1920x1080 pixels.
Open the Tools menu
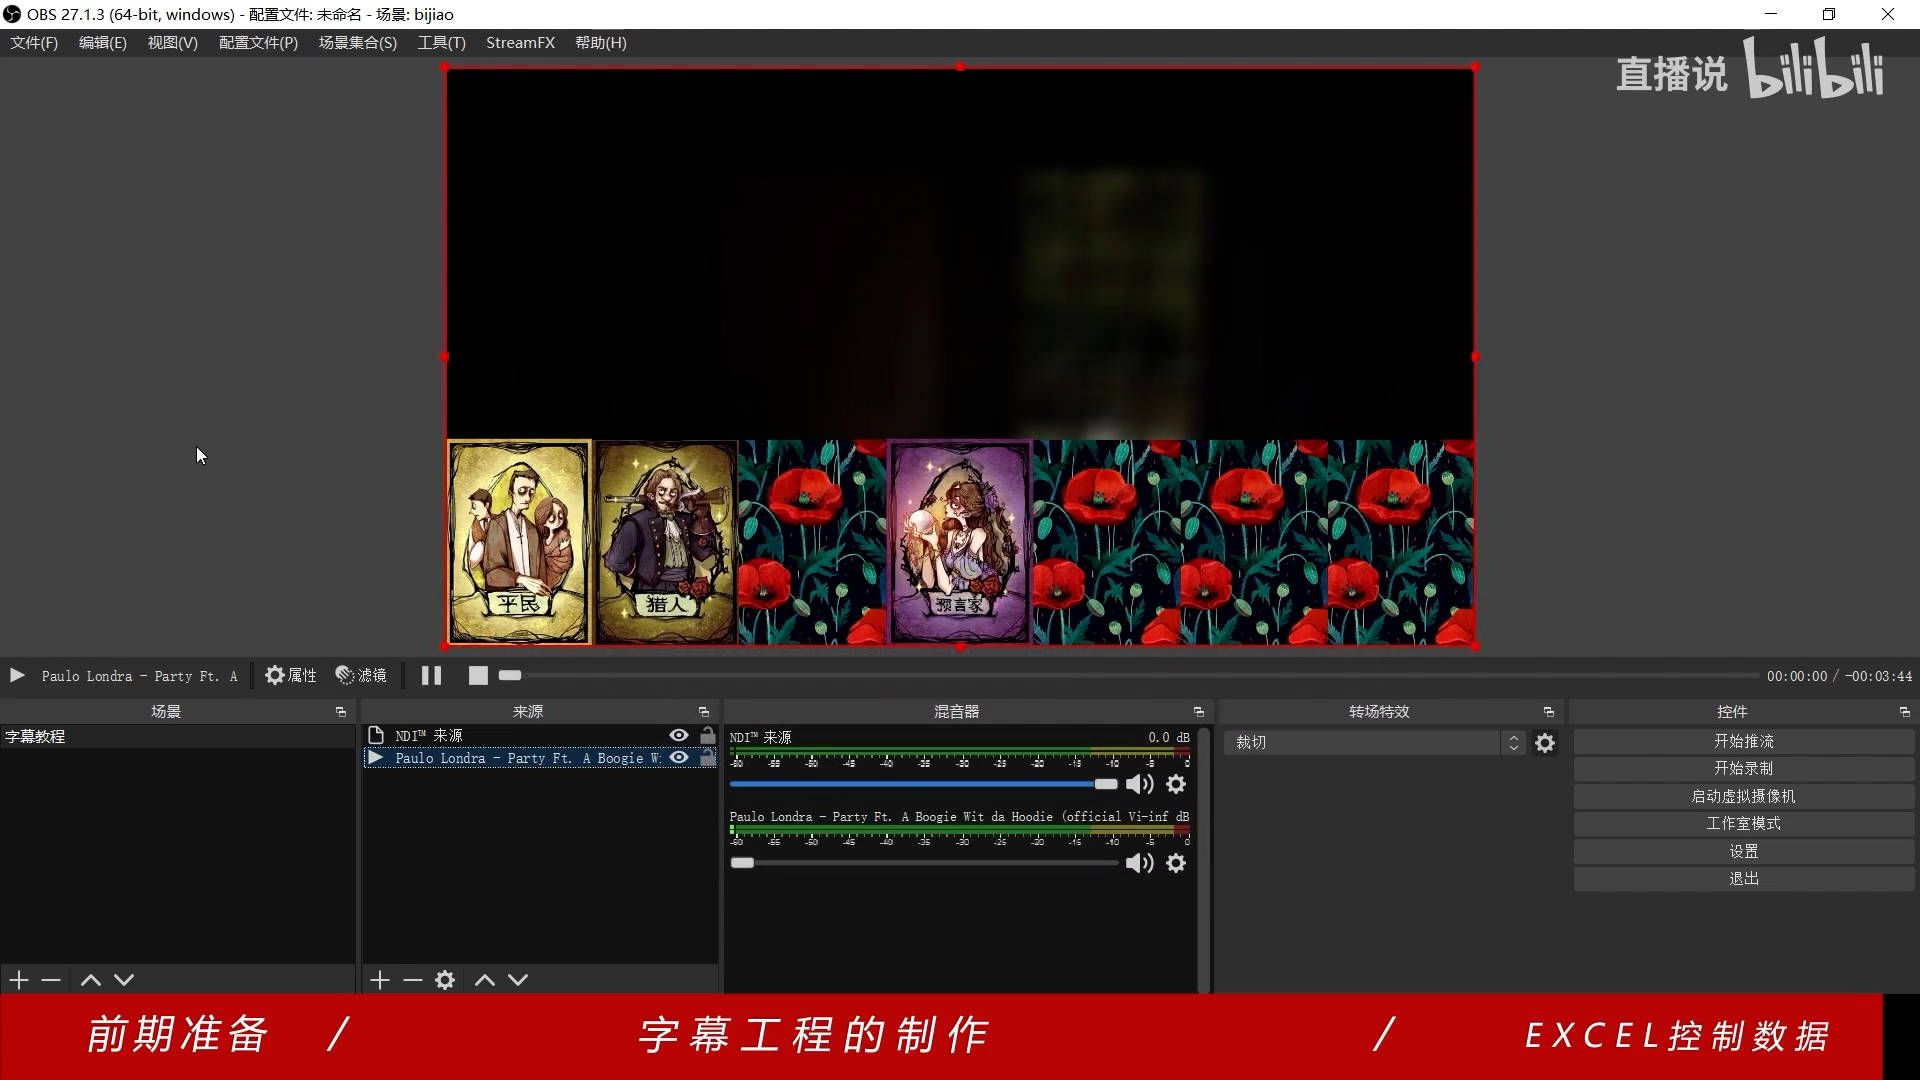tap(441, 43)
